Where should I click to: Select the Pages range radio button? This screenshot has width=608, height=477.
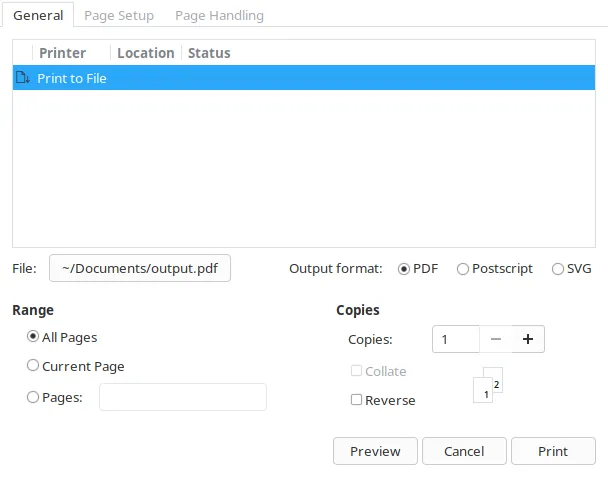click(33, 397)
